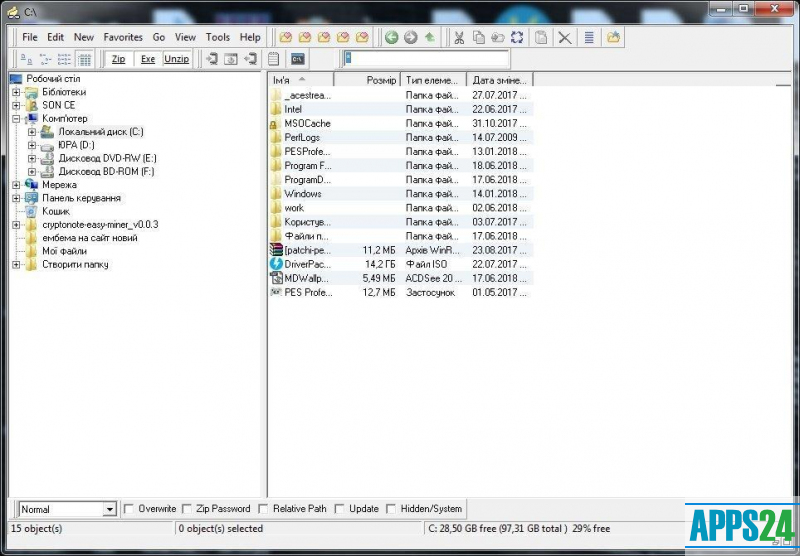
Task: Open the command prompt icon
Action: [297, 59]
